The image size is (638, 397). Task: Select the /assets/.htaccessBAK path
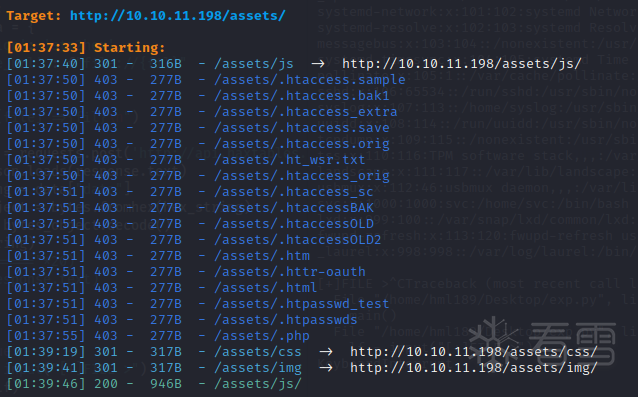tap(294, 207)
